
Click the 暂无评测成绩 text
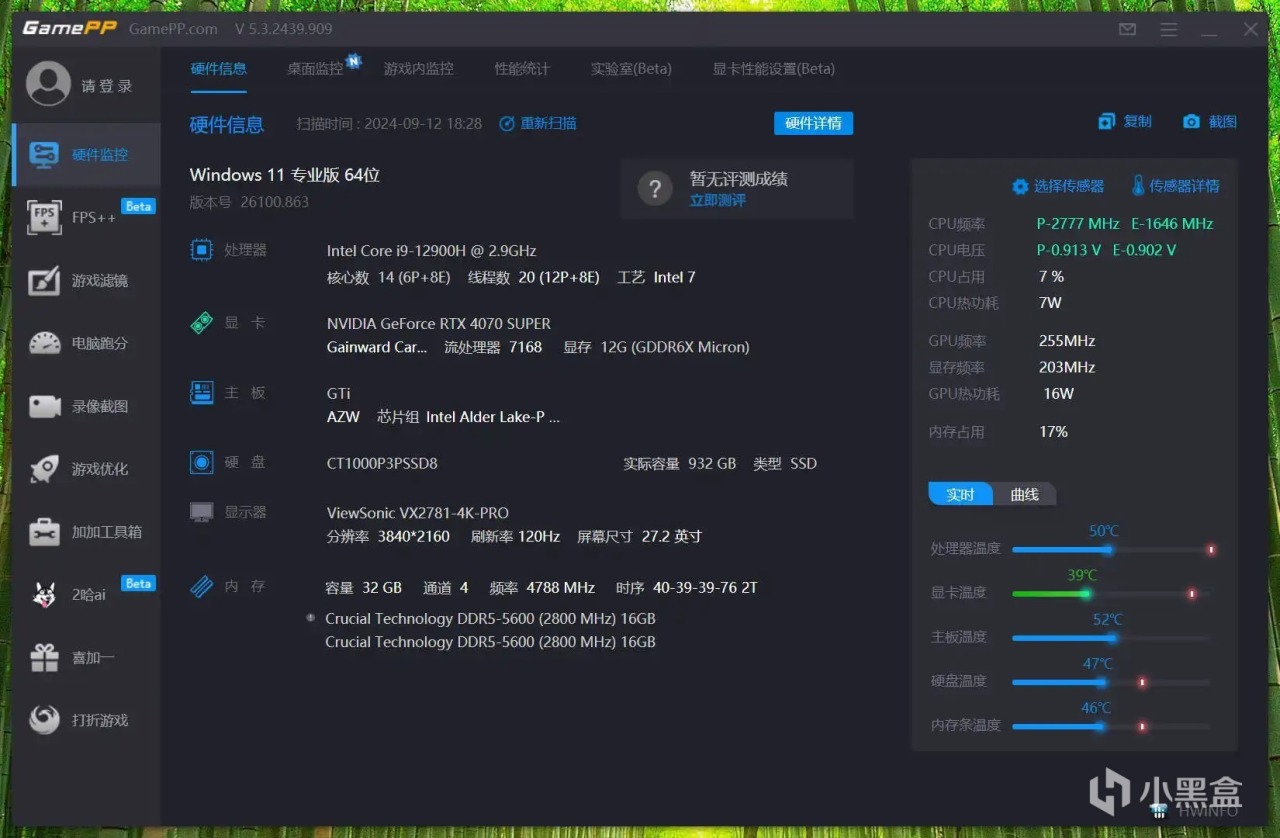tap(739, 179)
